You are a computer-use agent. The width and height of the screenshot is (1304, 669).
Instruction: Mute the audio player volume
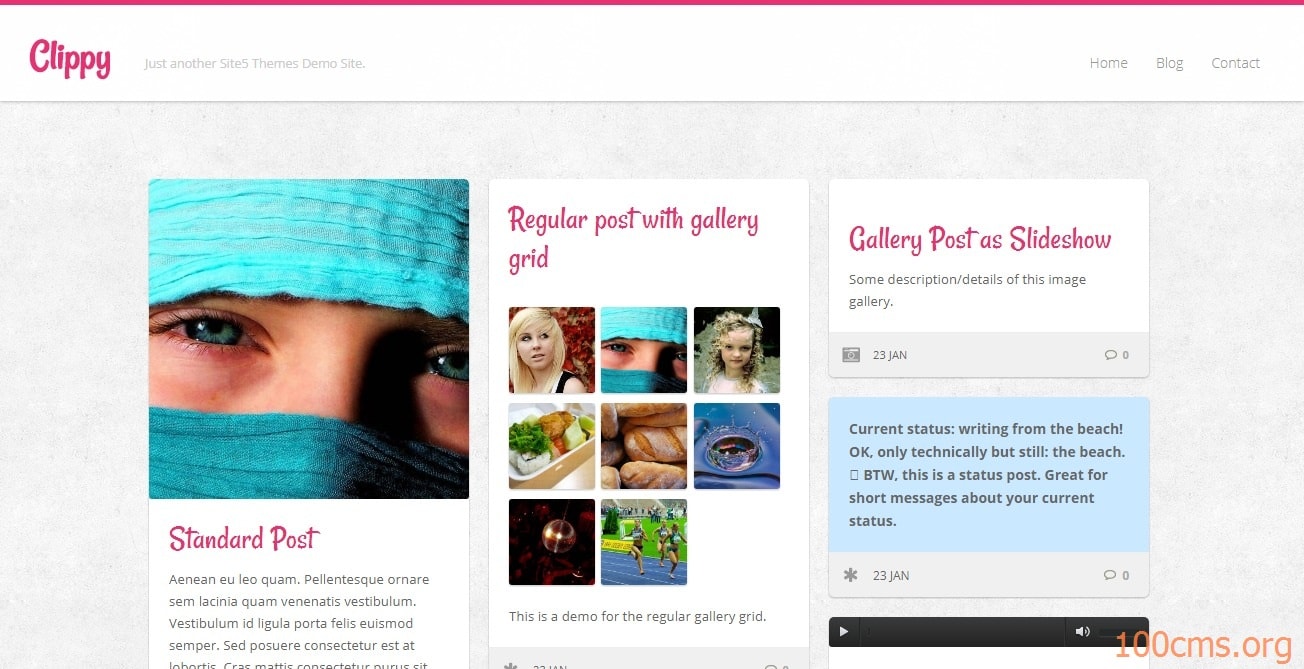click(1082, 631)
